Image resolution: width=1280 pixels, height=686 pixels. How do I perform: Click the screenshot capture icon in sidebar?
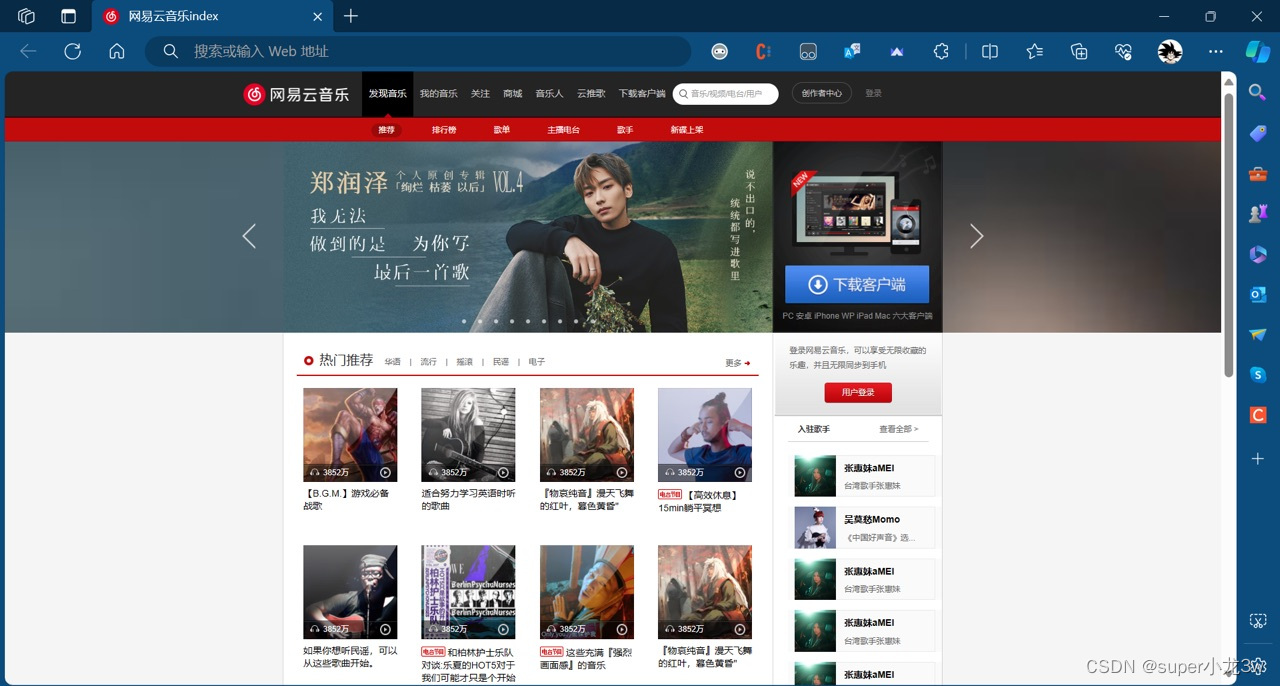tap(1258, 621)
